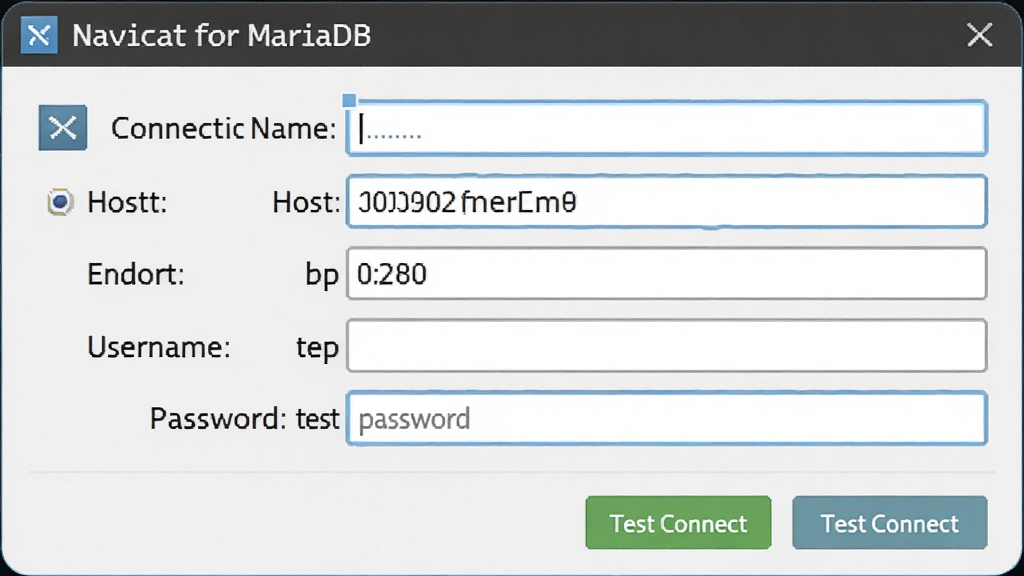
Task: Click the 'Endort:' label
Action: click(136, 274)
